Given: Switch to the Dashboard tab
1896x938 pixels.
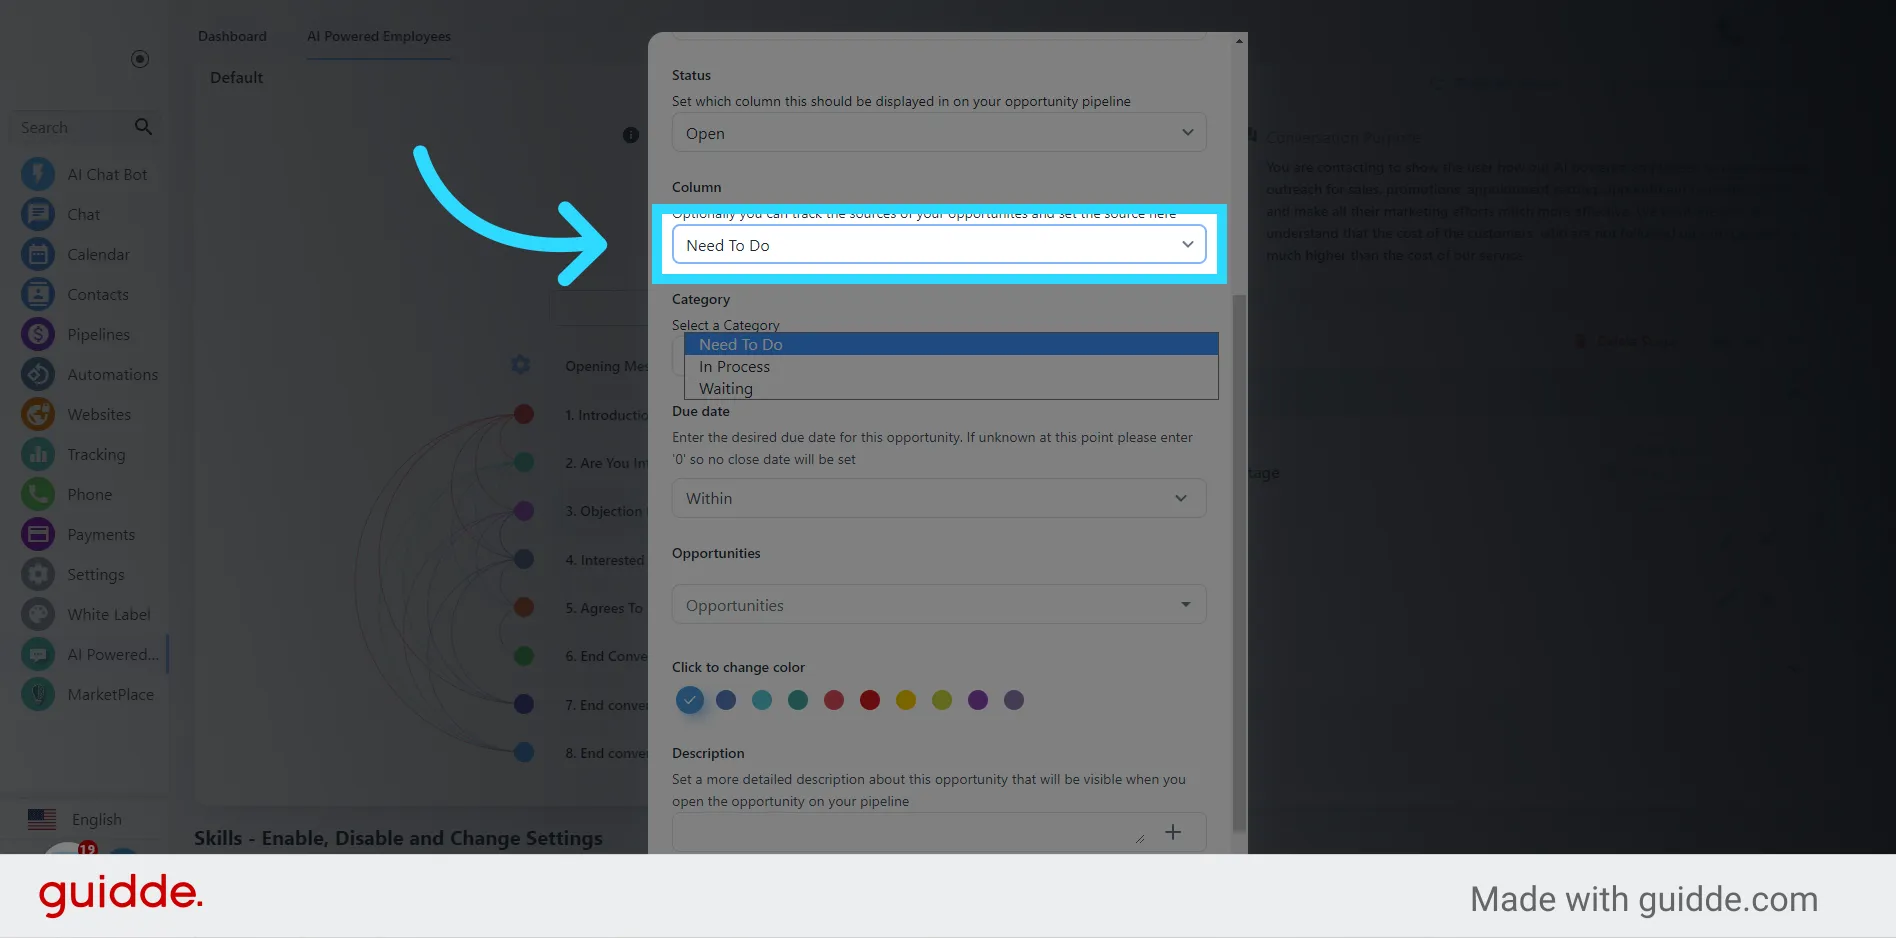Looking at the screenshot, I should [x=232, y=36].
